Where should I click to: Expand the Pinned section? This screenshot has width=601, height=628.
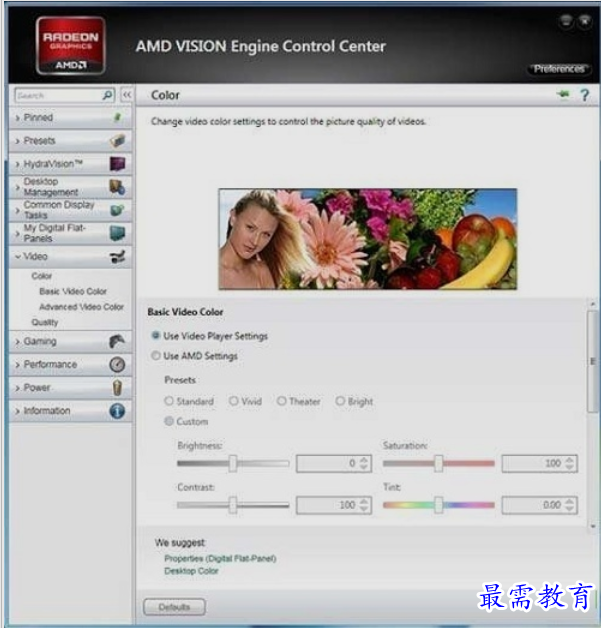[x=70, y=117]
